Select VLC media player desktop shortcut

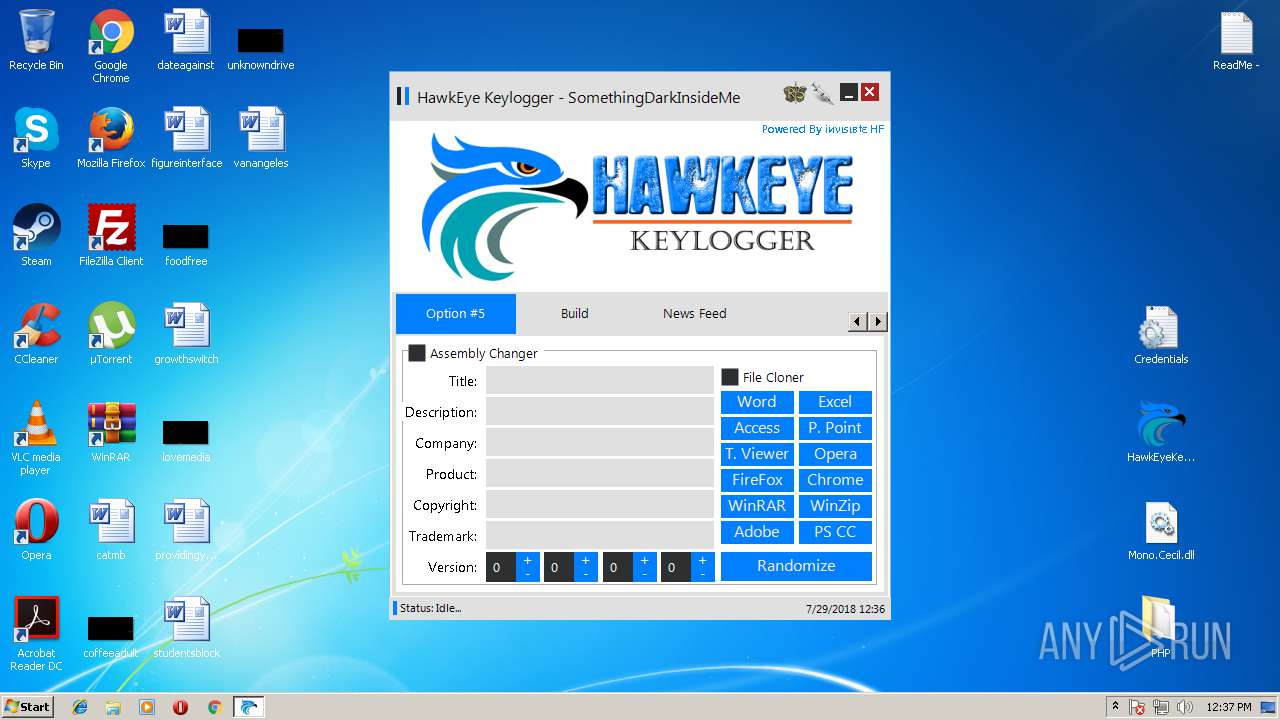click(36, 438)
